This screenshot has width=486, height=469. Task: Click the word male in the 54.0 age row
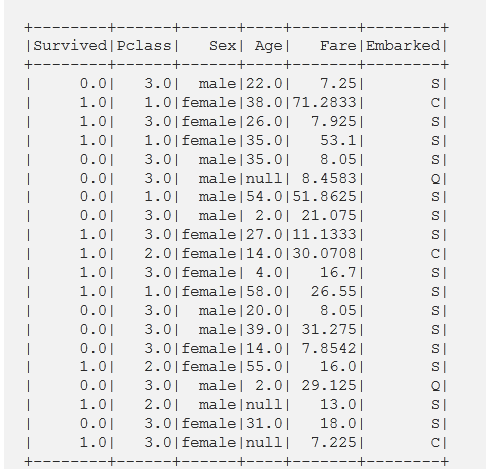tap(218, 196)
